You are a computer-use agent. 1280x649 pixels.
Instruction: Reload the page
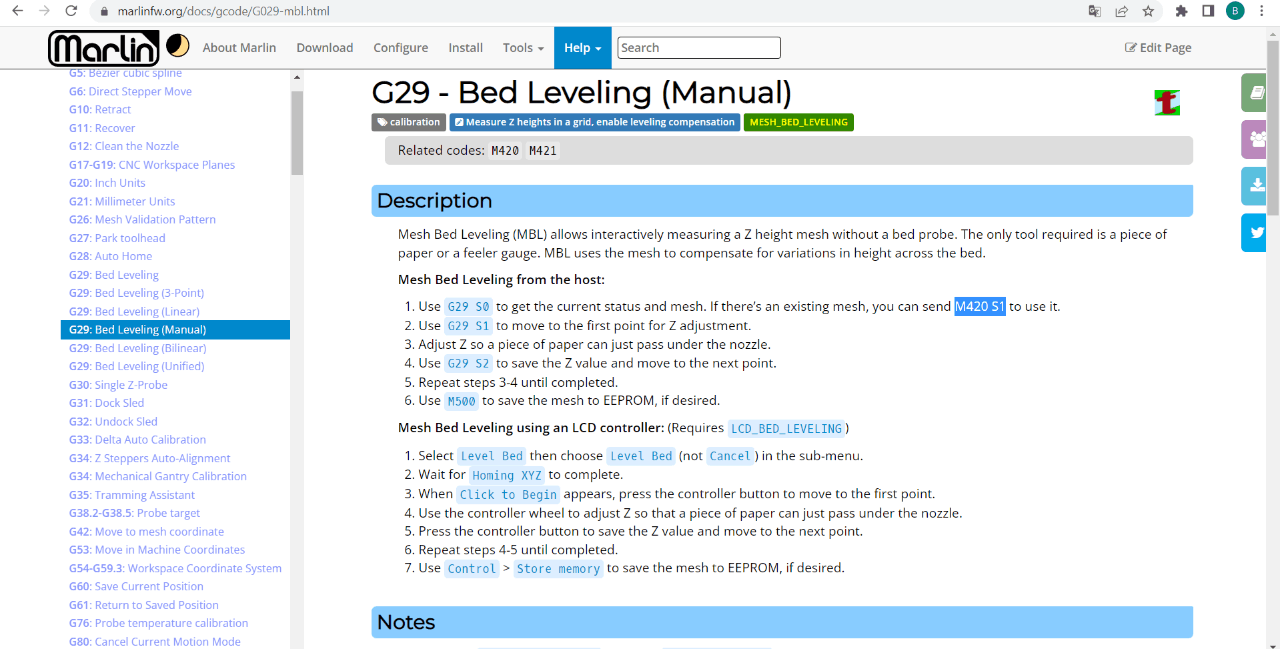[71, 12]
